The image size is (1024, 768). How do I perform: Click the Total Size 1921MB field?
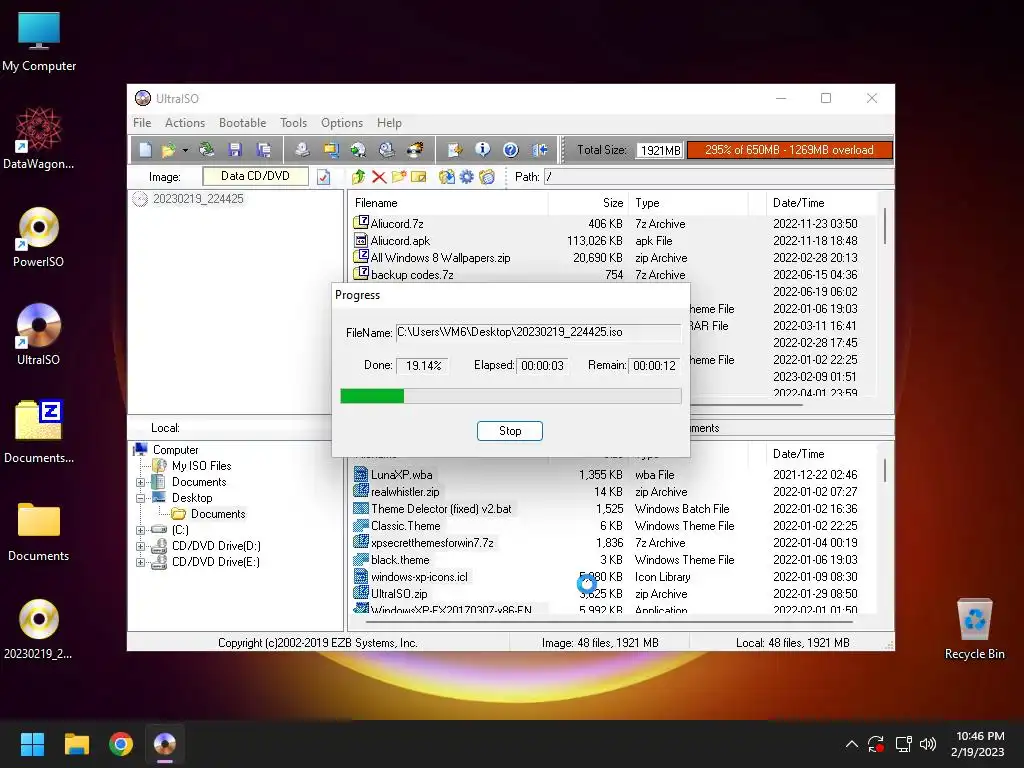(x=660, y=150)
